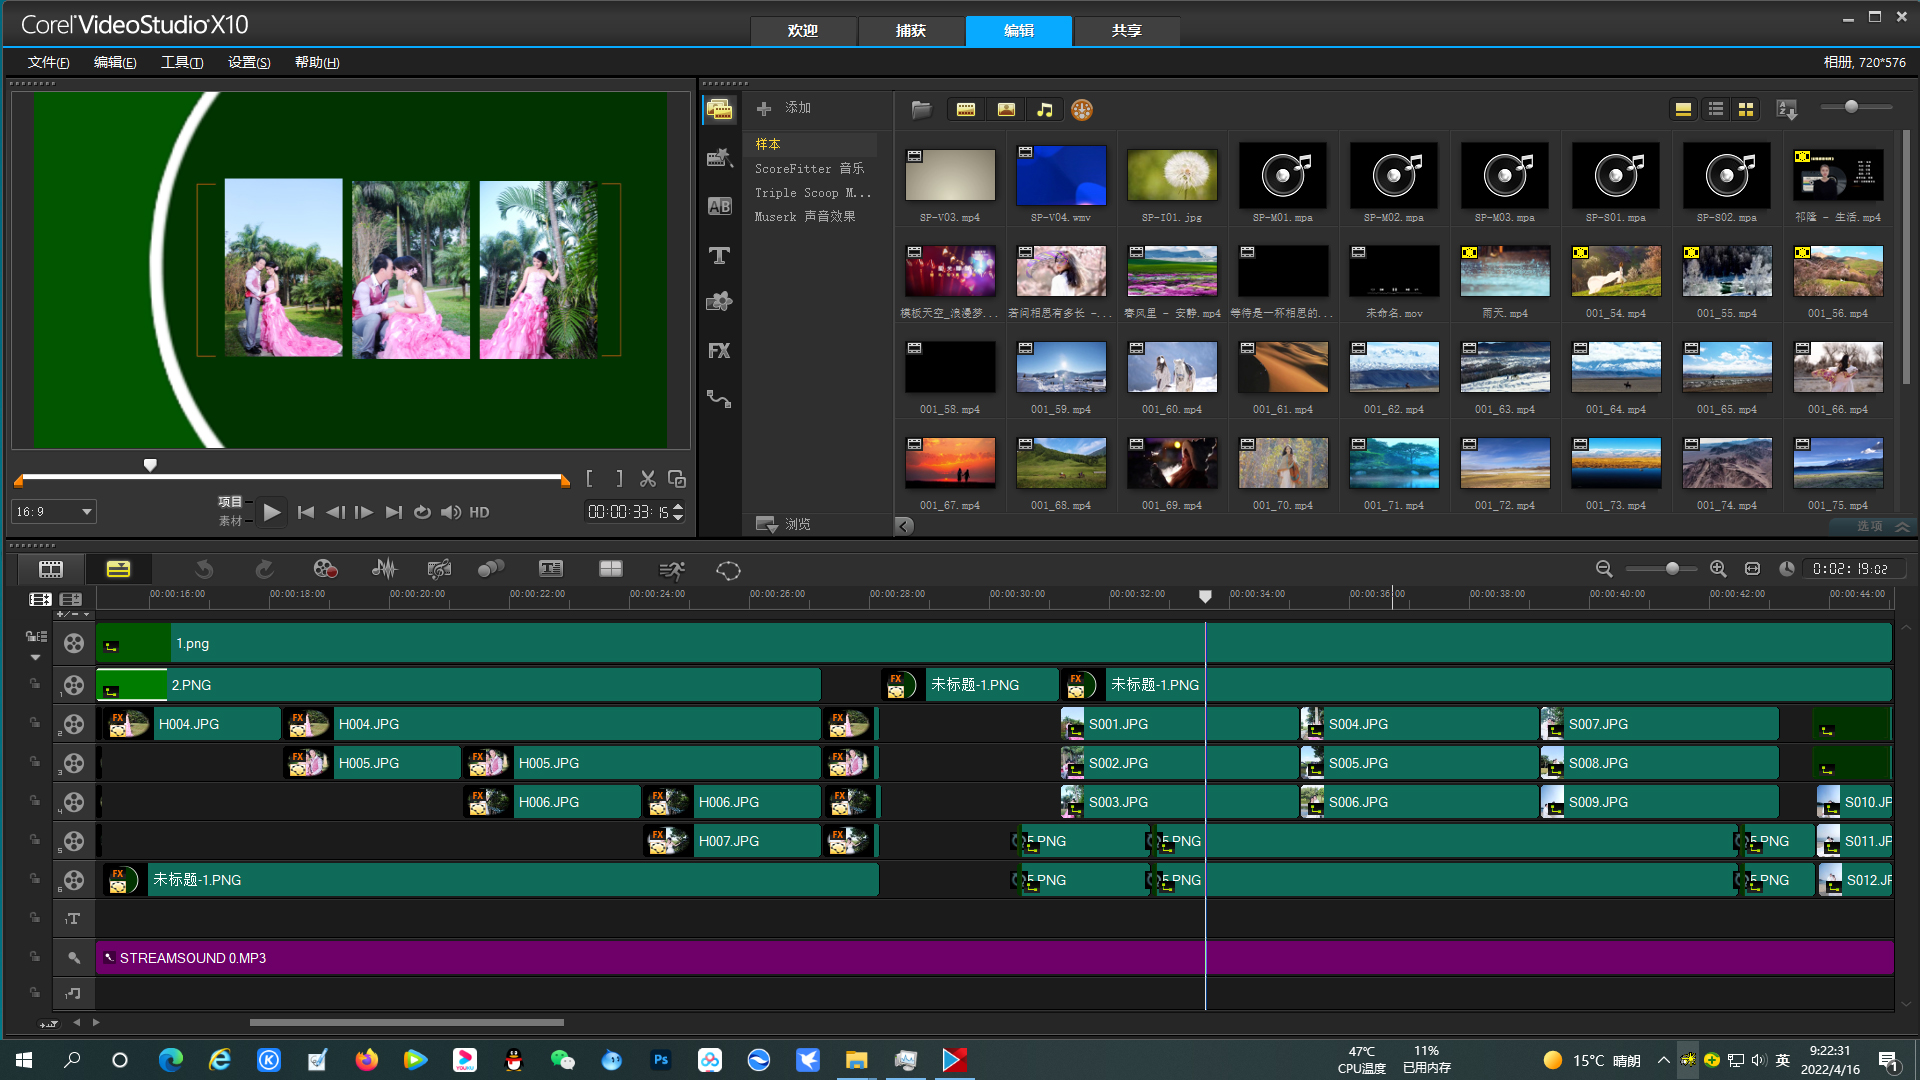Open the Graphics library panel

click(x=719, y=302)
